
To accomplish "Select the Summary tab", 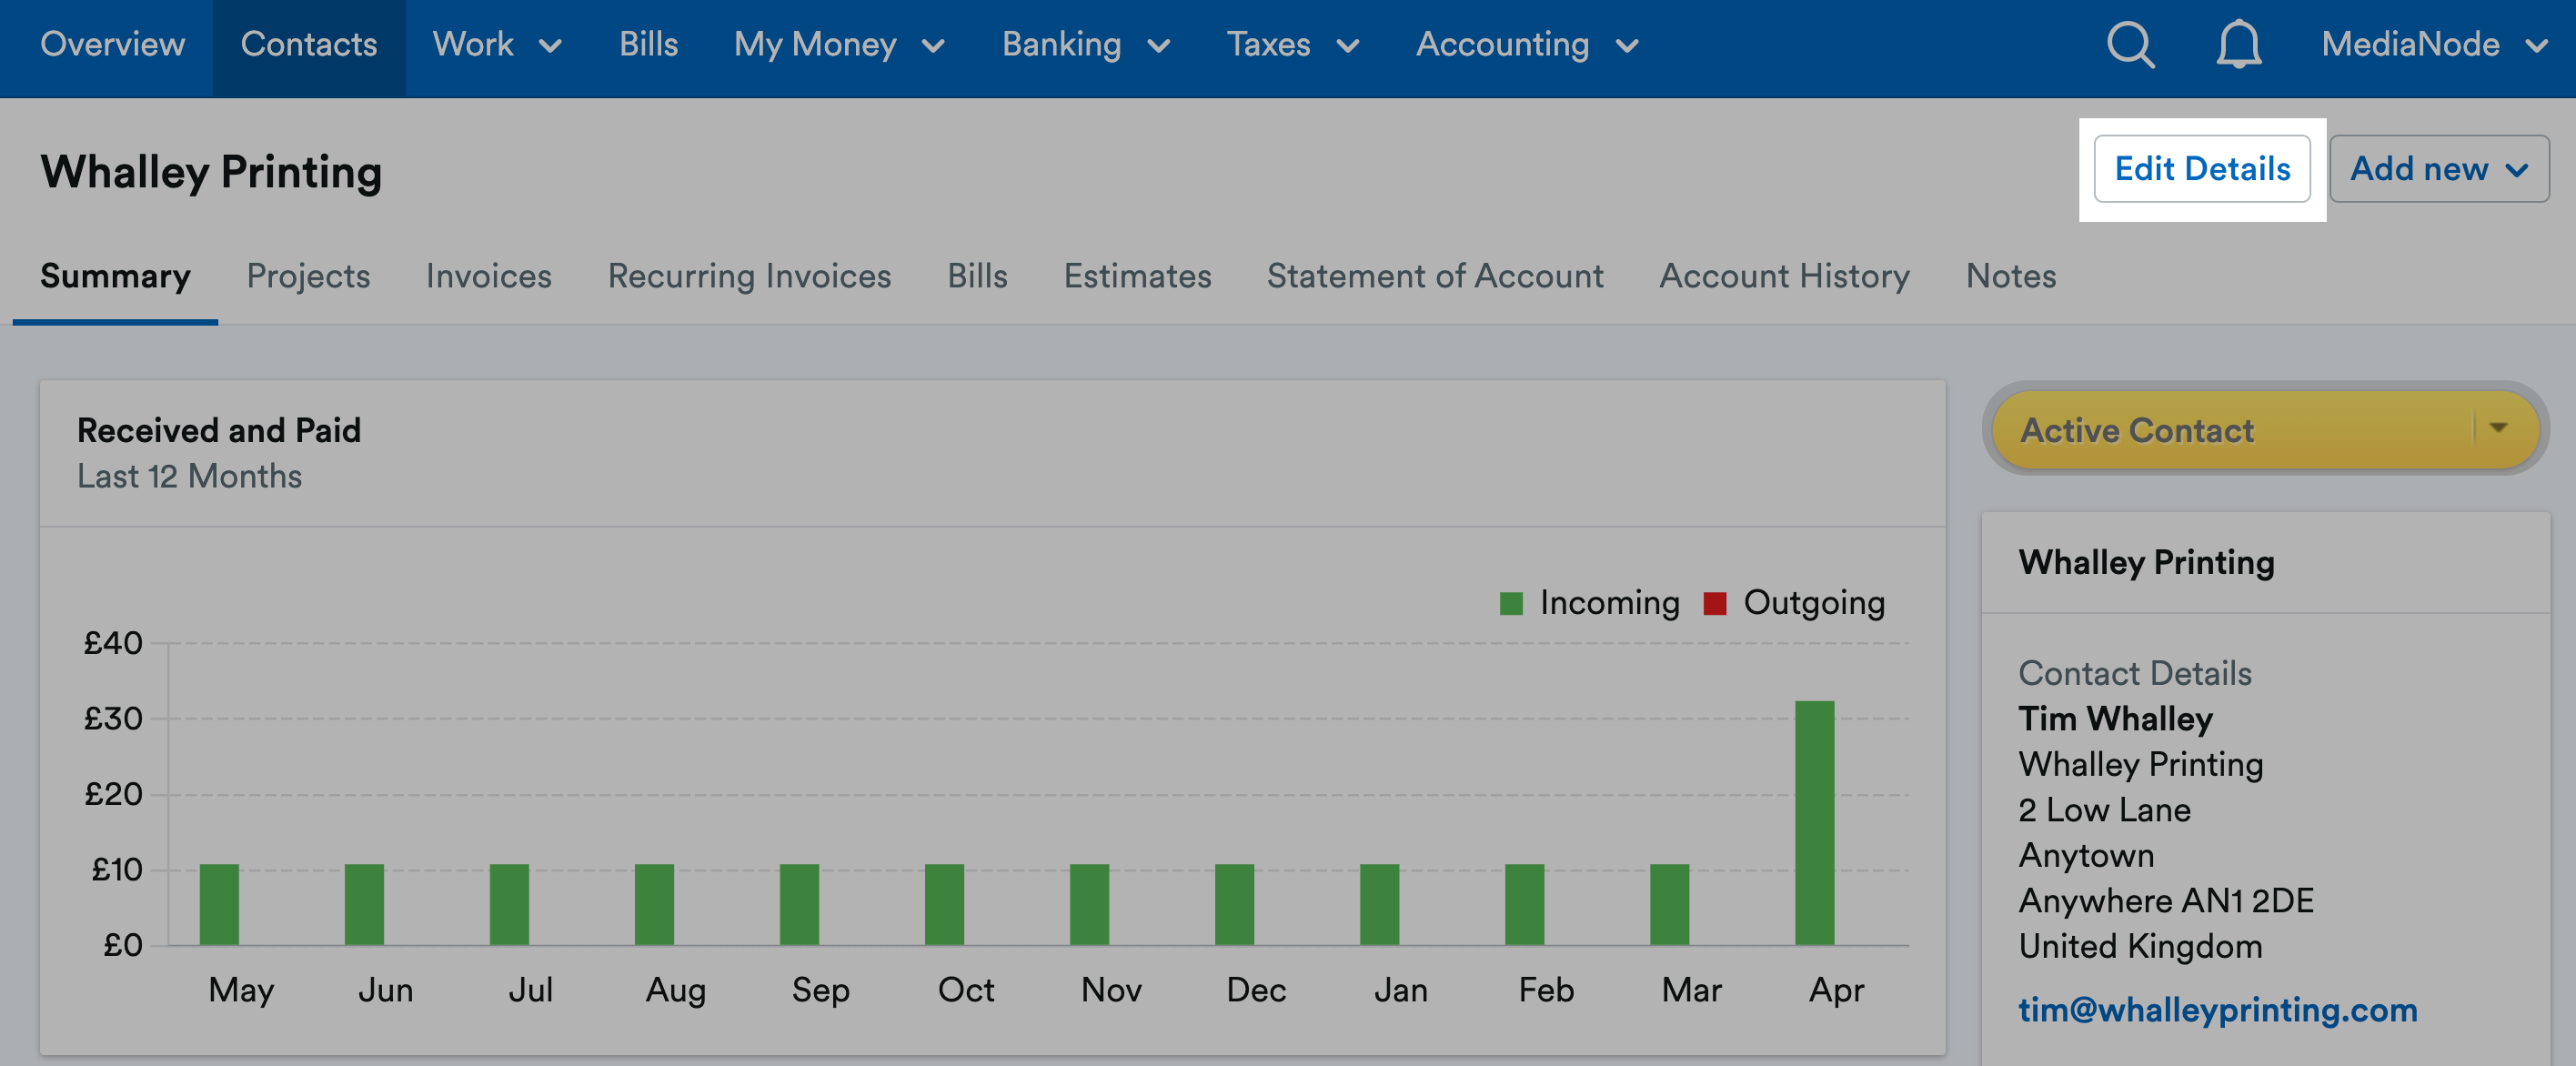I will [x=115, y=276].
